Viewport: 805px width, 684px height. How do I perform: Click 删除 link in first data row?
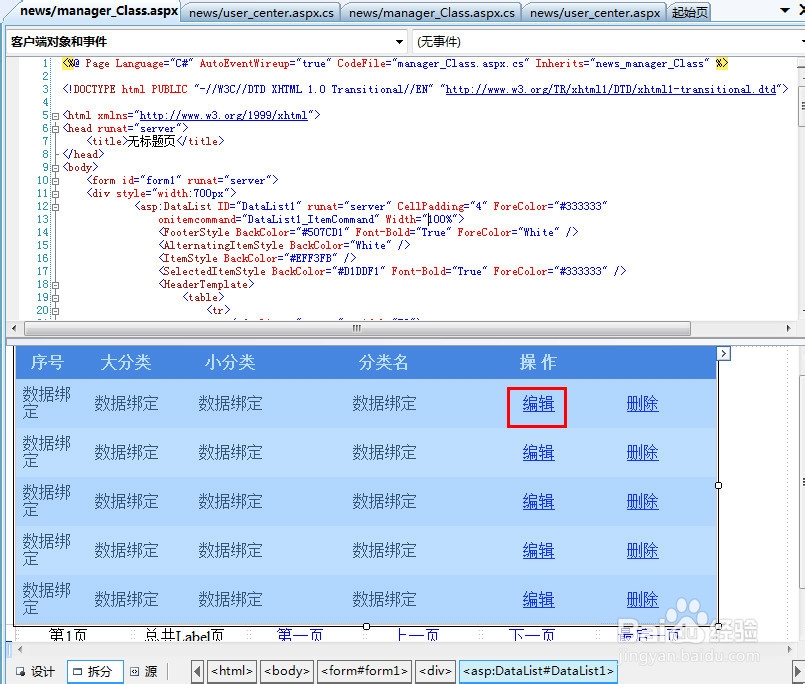pos(642,404)
